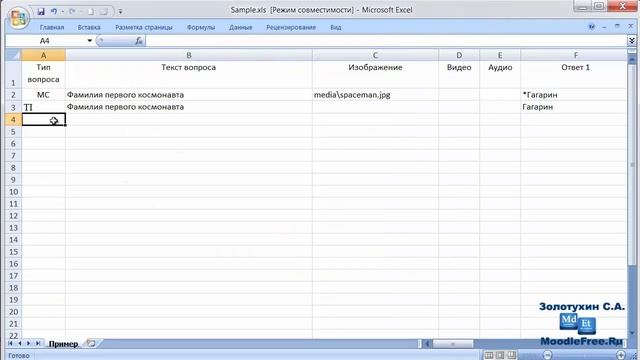
Task: Select column F header
Action: tap(575, 55)
